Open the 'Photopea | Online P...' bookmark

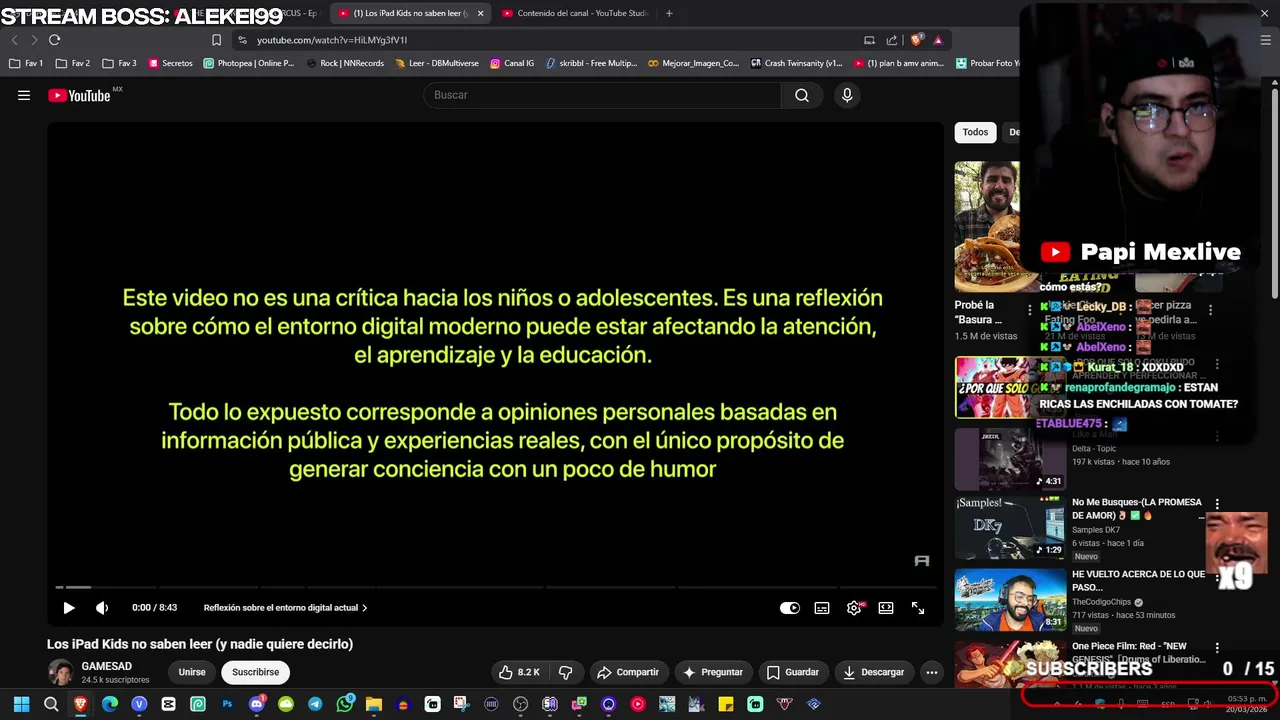click(x=249, y=63)
